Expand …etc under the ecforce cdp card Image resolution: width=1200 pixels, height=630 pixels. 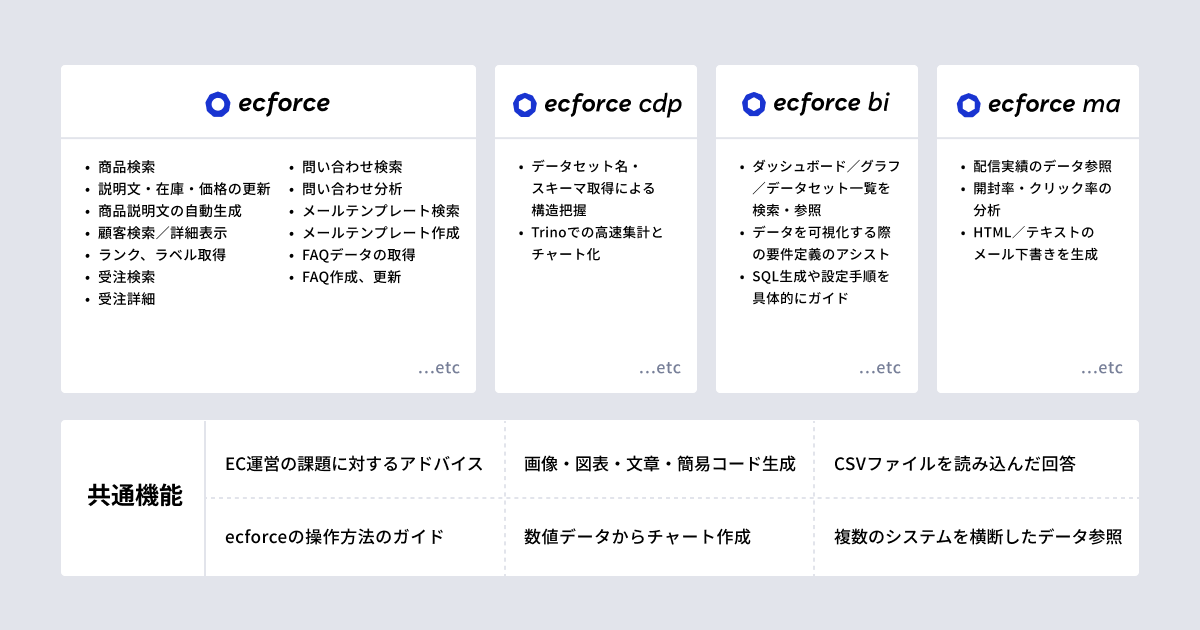660,368
